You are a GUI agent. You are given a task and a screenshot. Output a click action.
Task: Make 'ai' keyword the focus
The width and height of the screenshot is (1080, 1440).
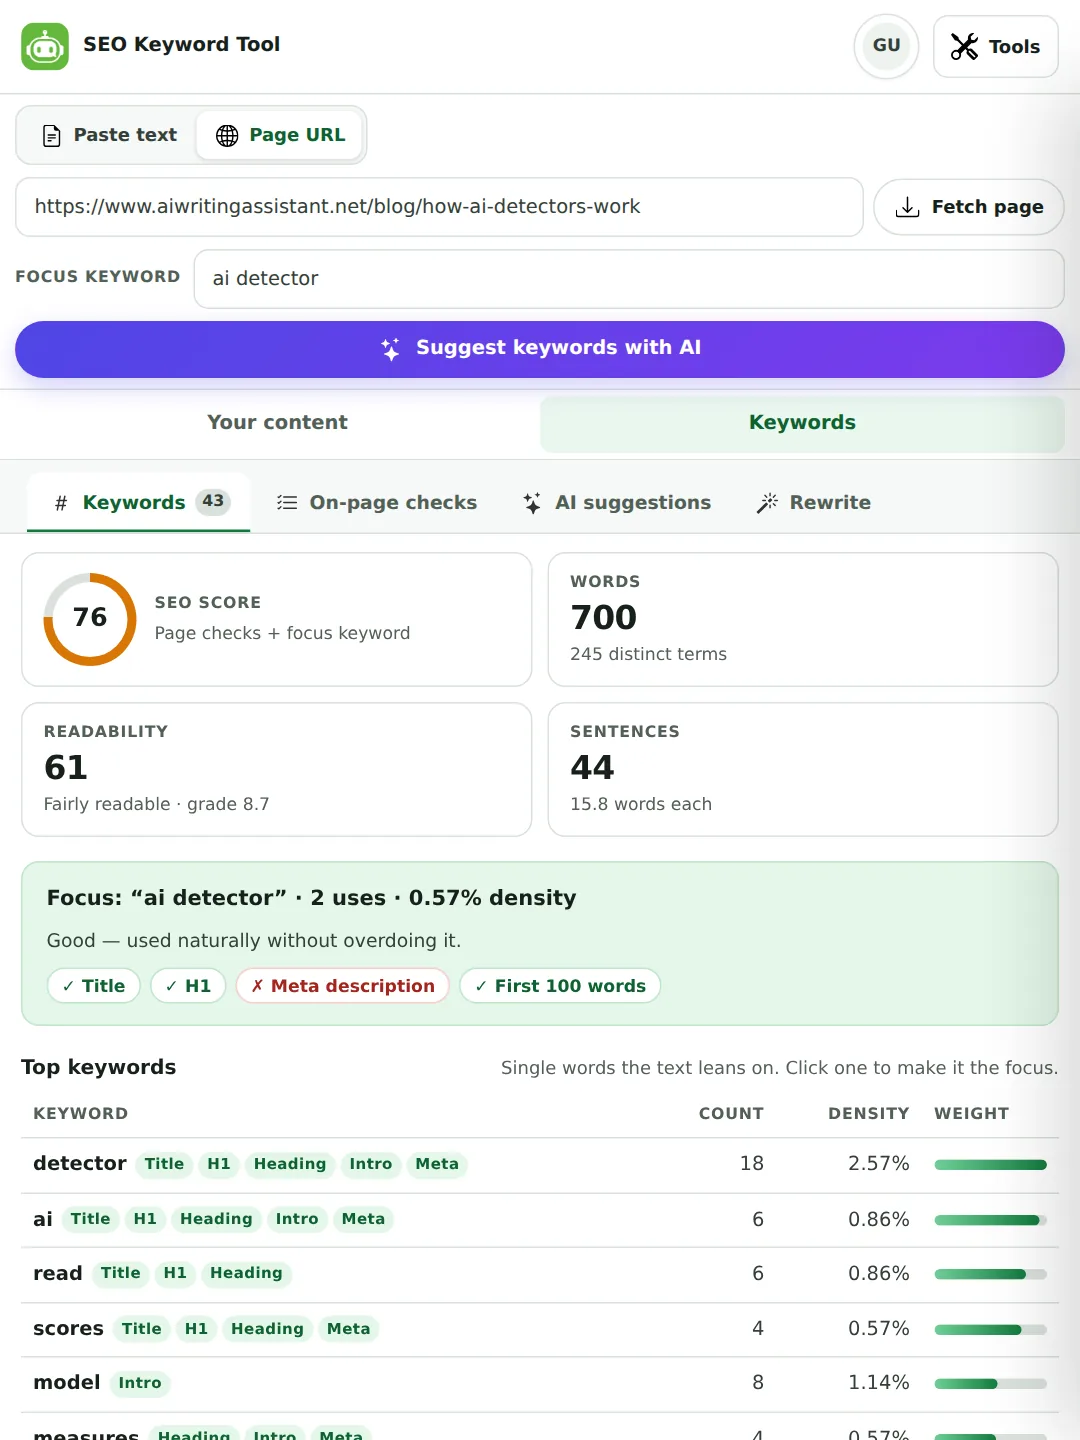pos(43,1219)
